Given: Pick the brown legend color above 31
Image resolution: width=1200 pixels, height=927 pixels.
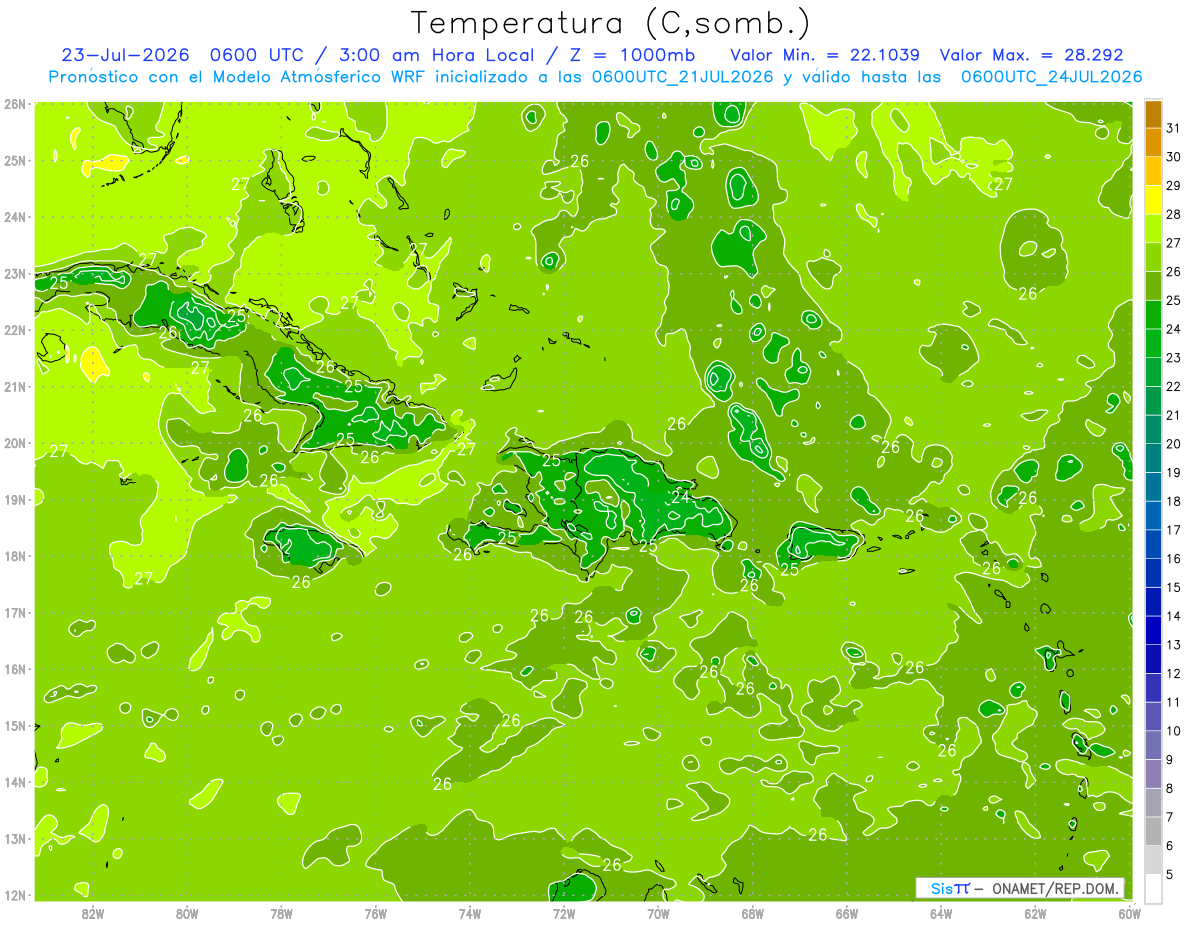Looking at the screenshot, I should pos(1153,114).
